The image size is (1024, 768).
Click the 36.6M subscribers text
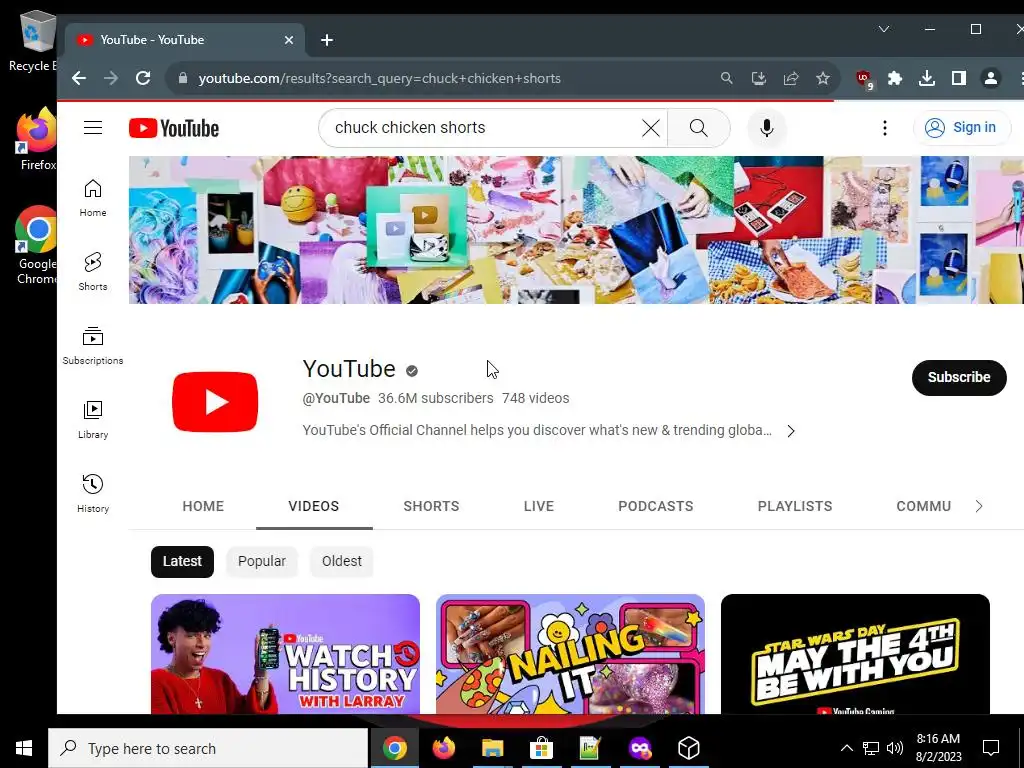tap(436, 398)
